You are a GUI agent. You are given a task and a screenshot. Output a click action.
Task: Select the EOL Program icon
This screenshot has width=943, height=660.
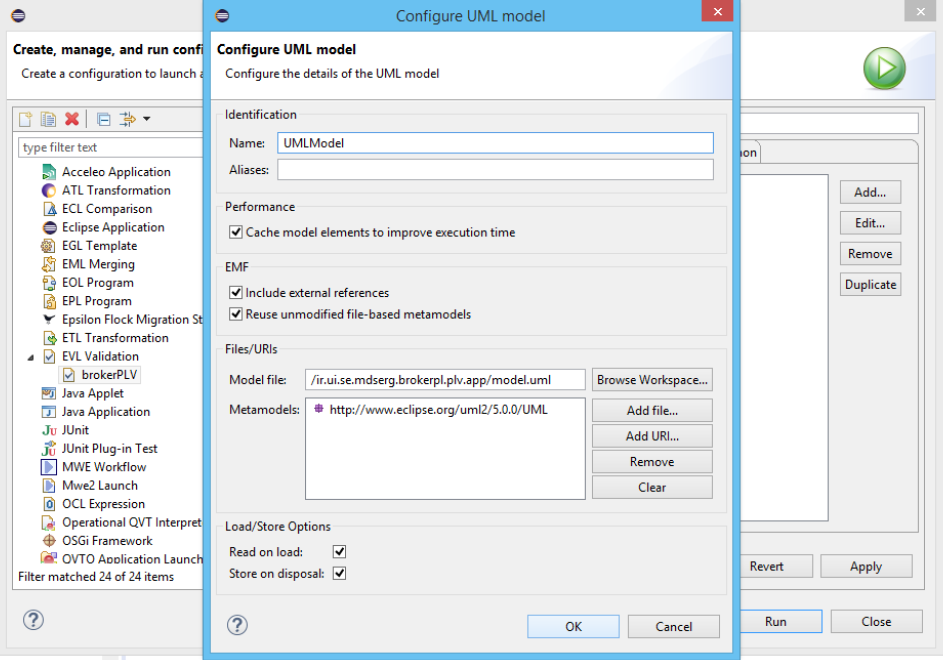(x=49, y=283)
